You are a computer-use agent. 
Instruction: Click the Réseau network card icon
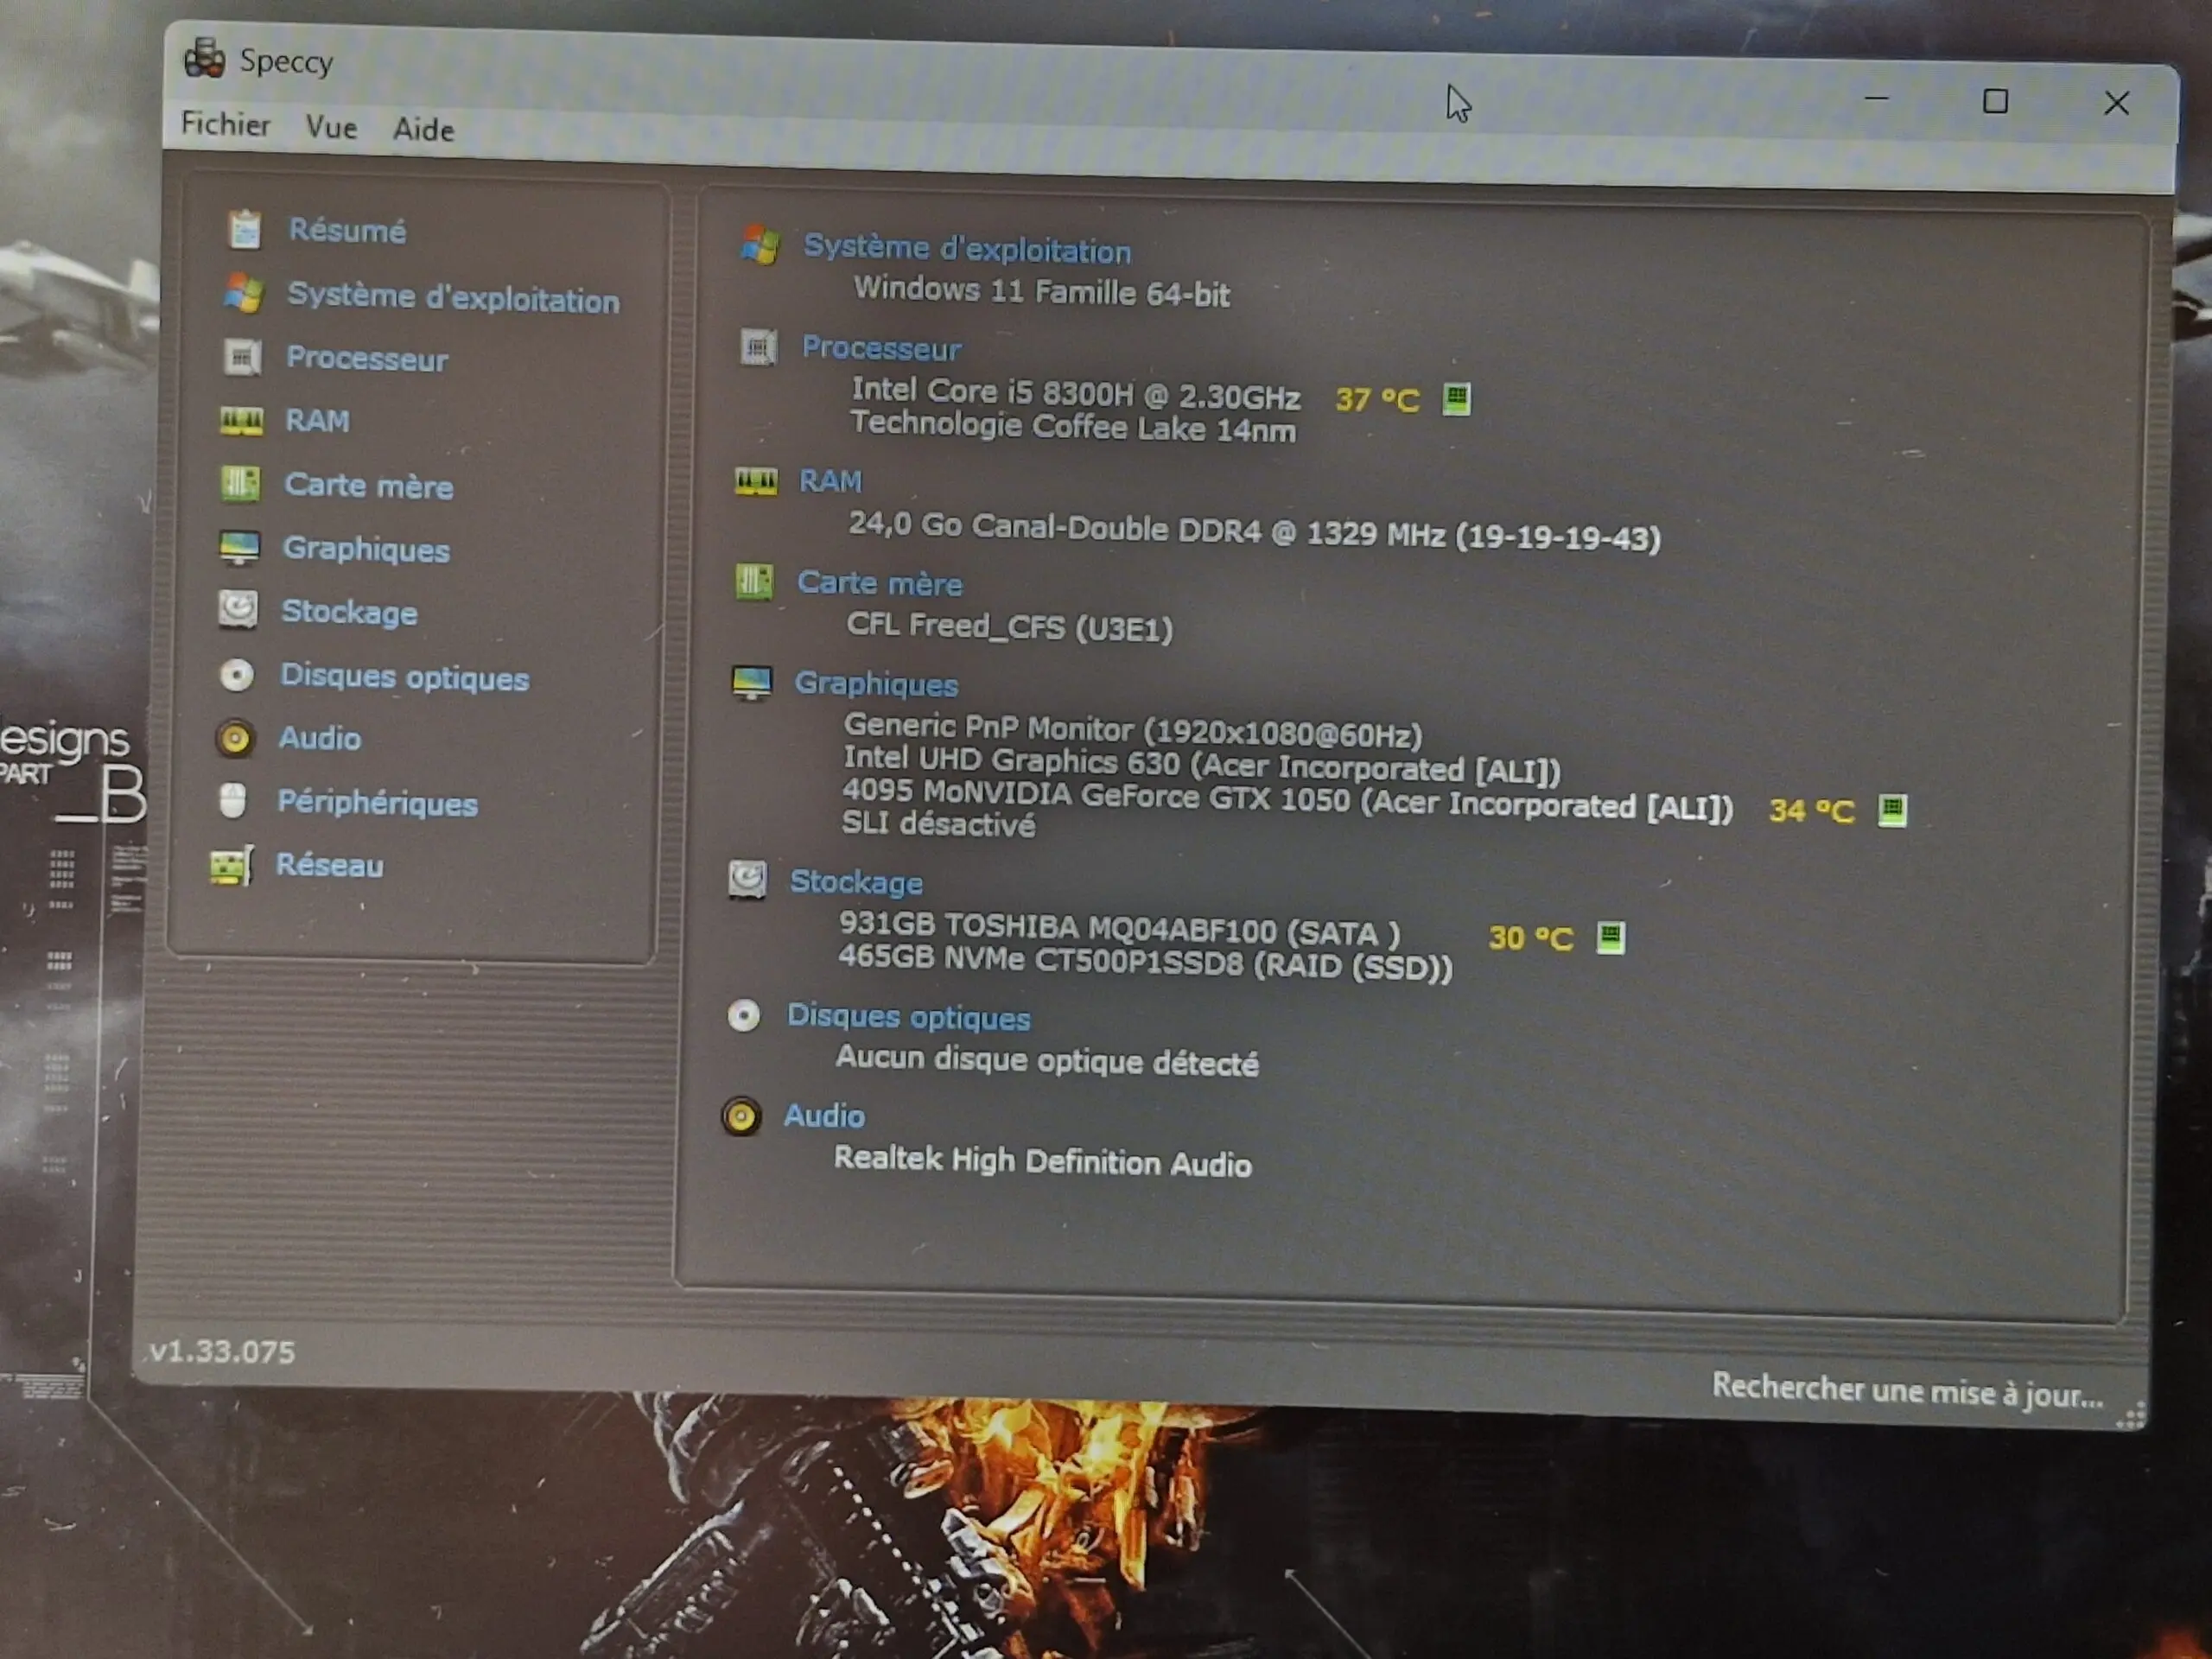pyautogui.click(x=231, y=866)
